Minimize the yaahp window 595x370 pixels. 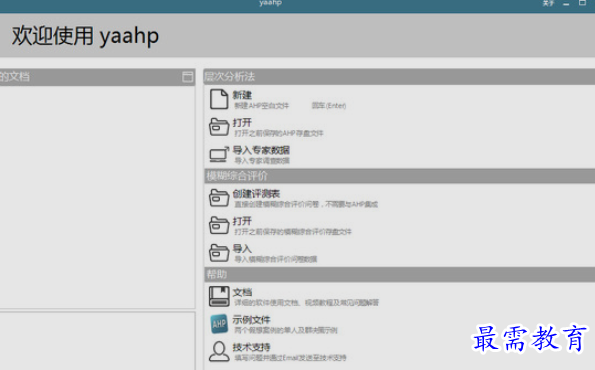point(566,4)
